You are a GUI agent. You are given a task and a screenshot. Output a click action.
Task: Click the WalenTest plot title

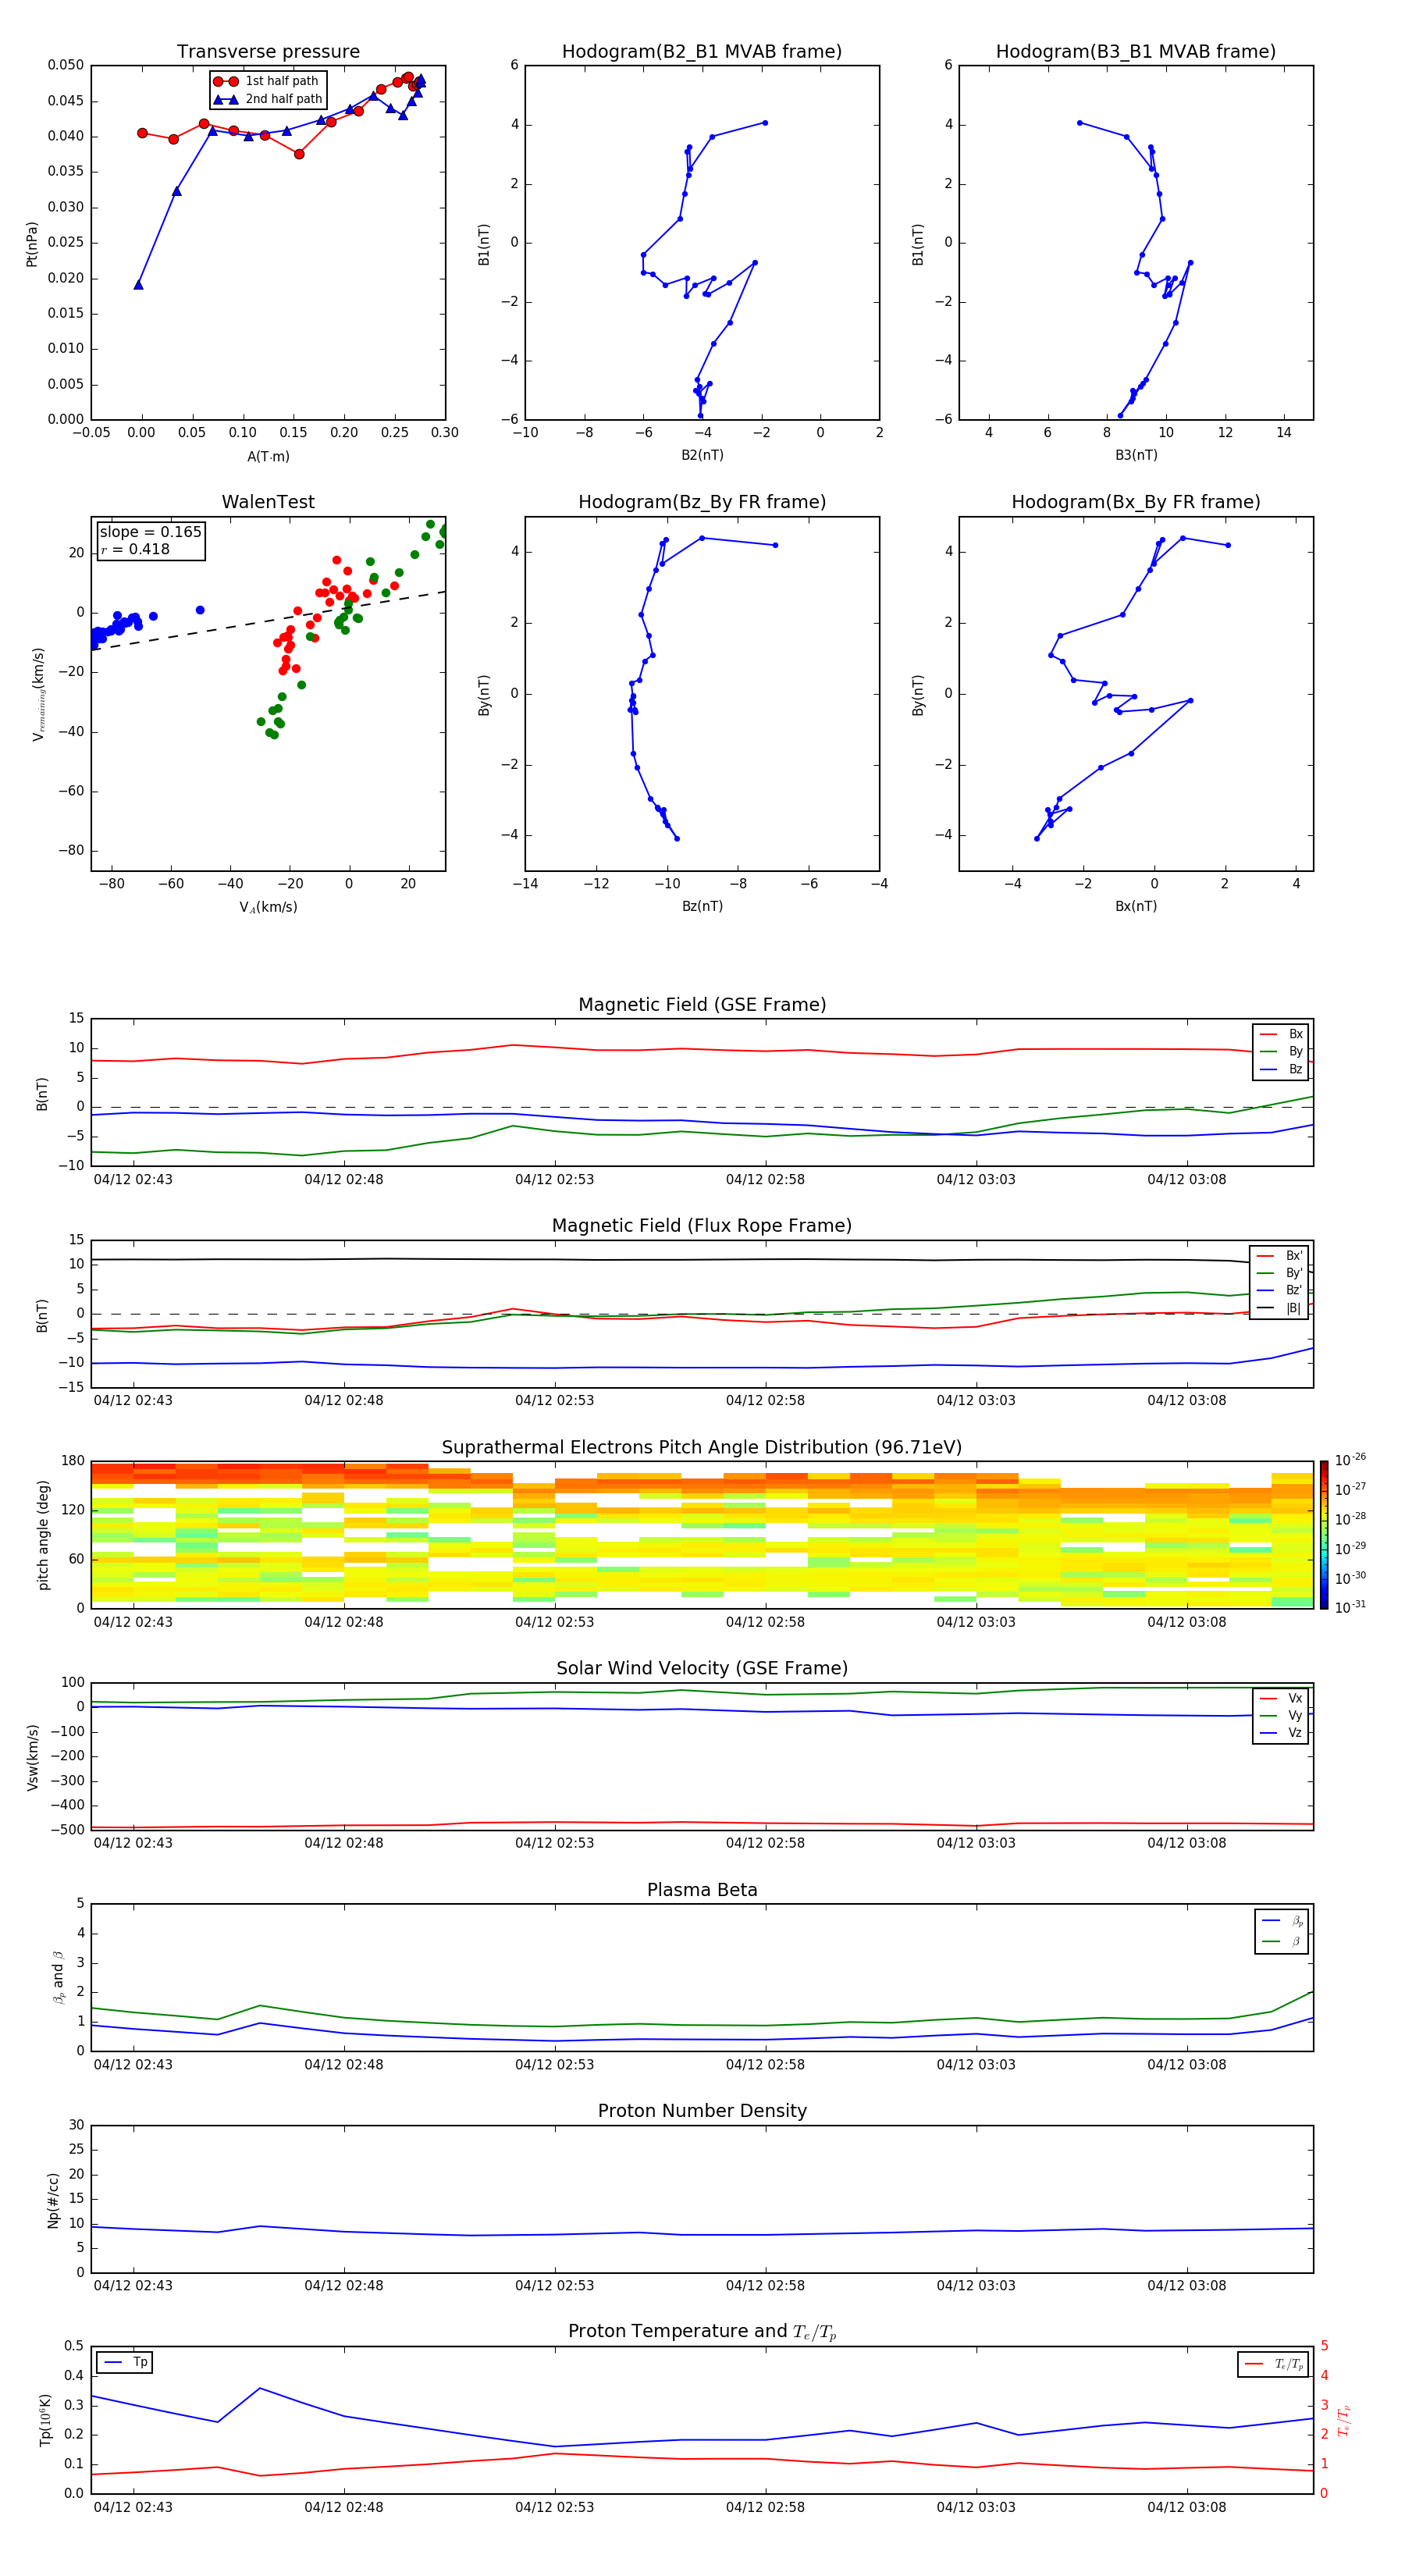[268, 502]
